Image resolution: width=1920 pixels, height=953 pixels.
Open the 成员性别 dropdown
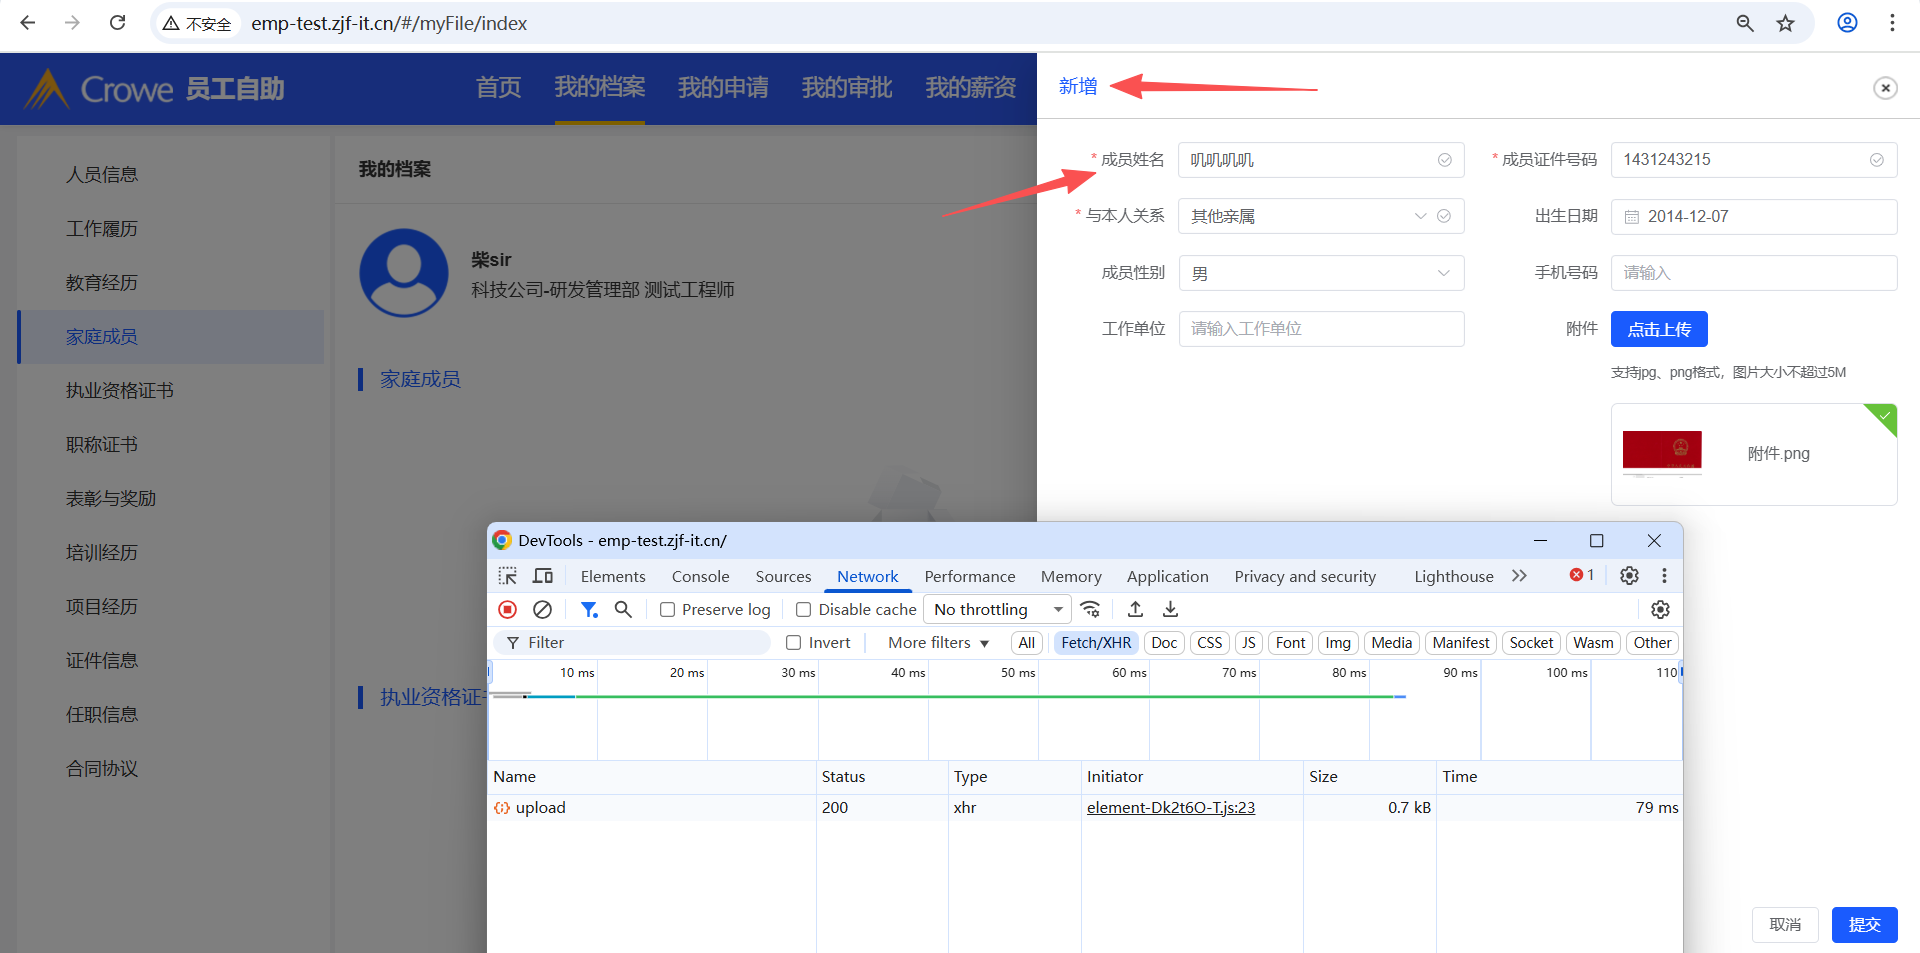[1320, 273]
